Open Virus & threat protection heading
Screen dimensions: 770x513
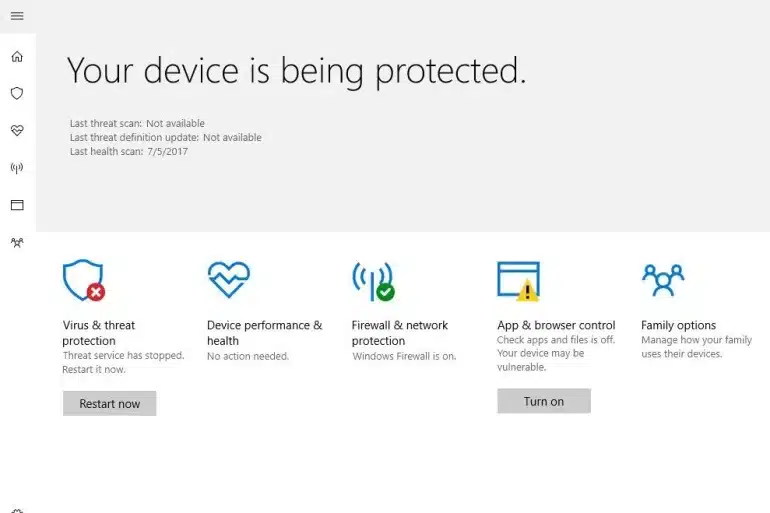(x=98, y=333)
